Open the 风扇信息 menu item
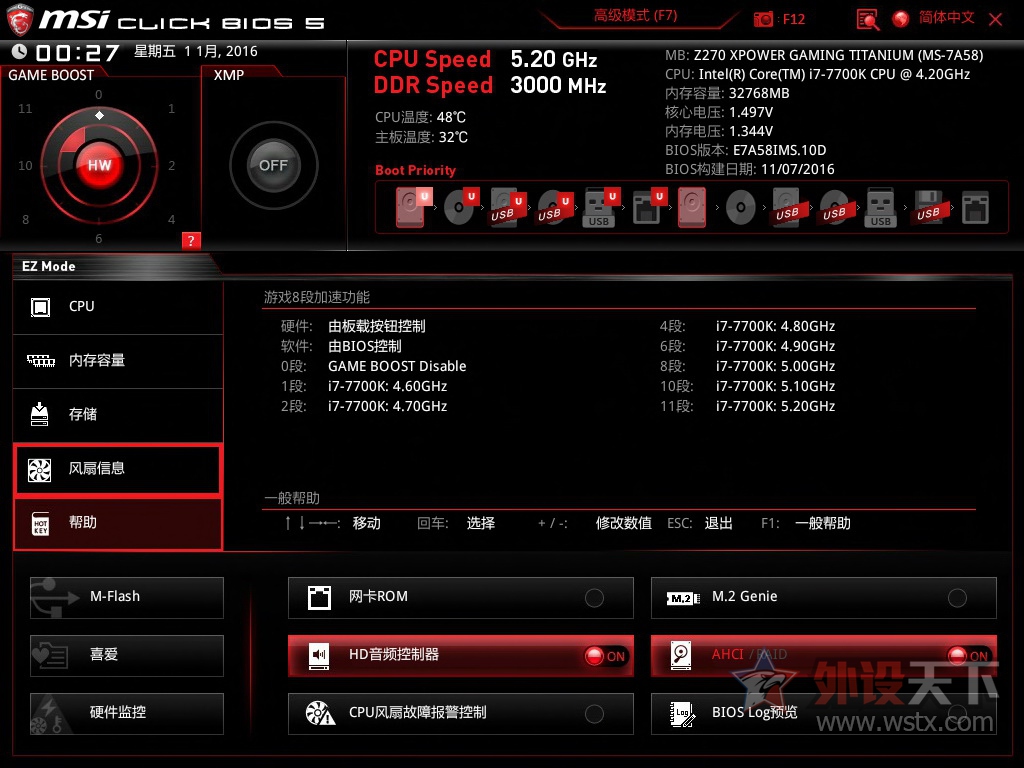 [x=118, y=469]
